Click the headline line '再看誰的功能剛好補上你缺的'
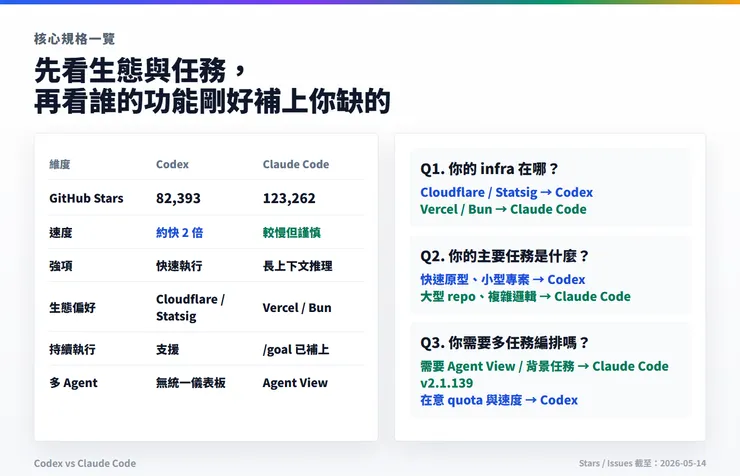 coord(212,100)
